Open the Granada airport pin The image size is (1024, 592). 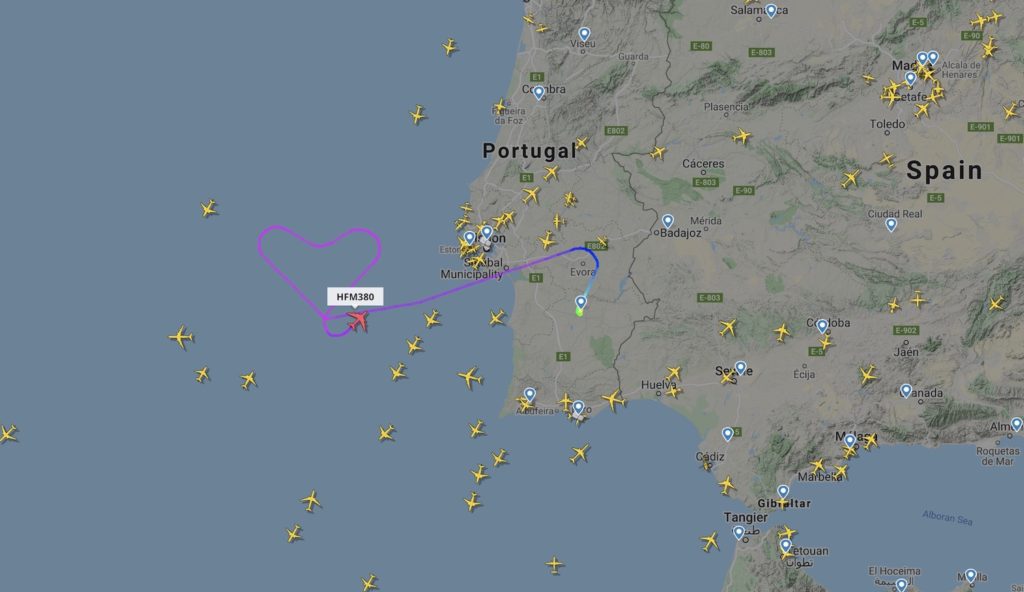[x=906, y=391]
